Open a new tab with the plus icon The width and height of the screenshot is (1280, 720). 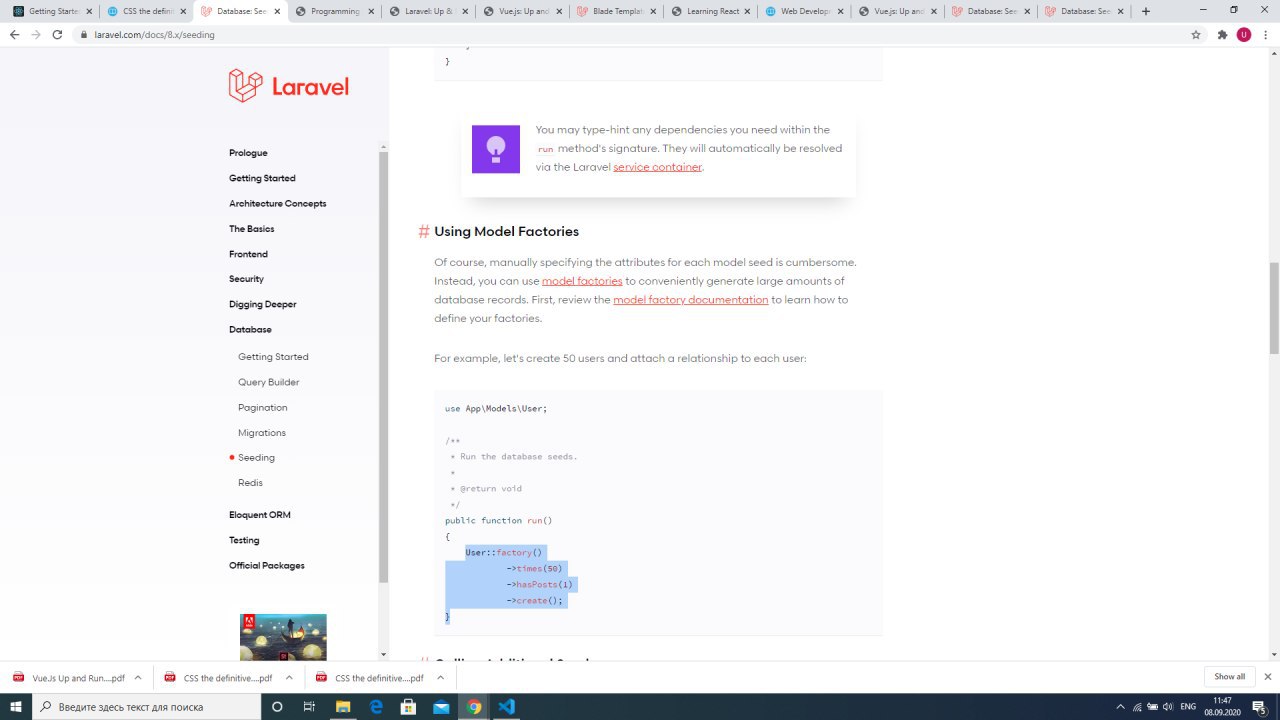click(x=1146, y=11)
